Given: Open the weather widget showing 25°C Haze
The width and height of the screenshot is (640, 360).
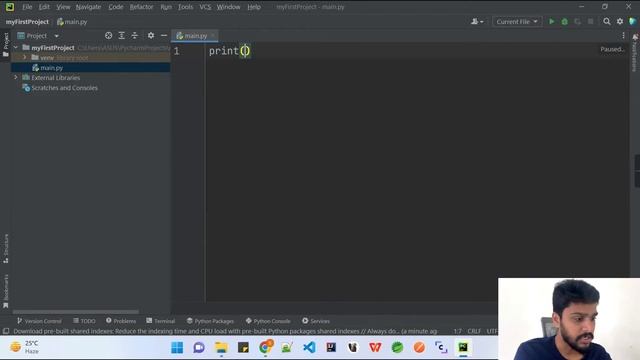Looking at the screenshot, I should coord(24,347).
